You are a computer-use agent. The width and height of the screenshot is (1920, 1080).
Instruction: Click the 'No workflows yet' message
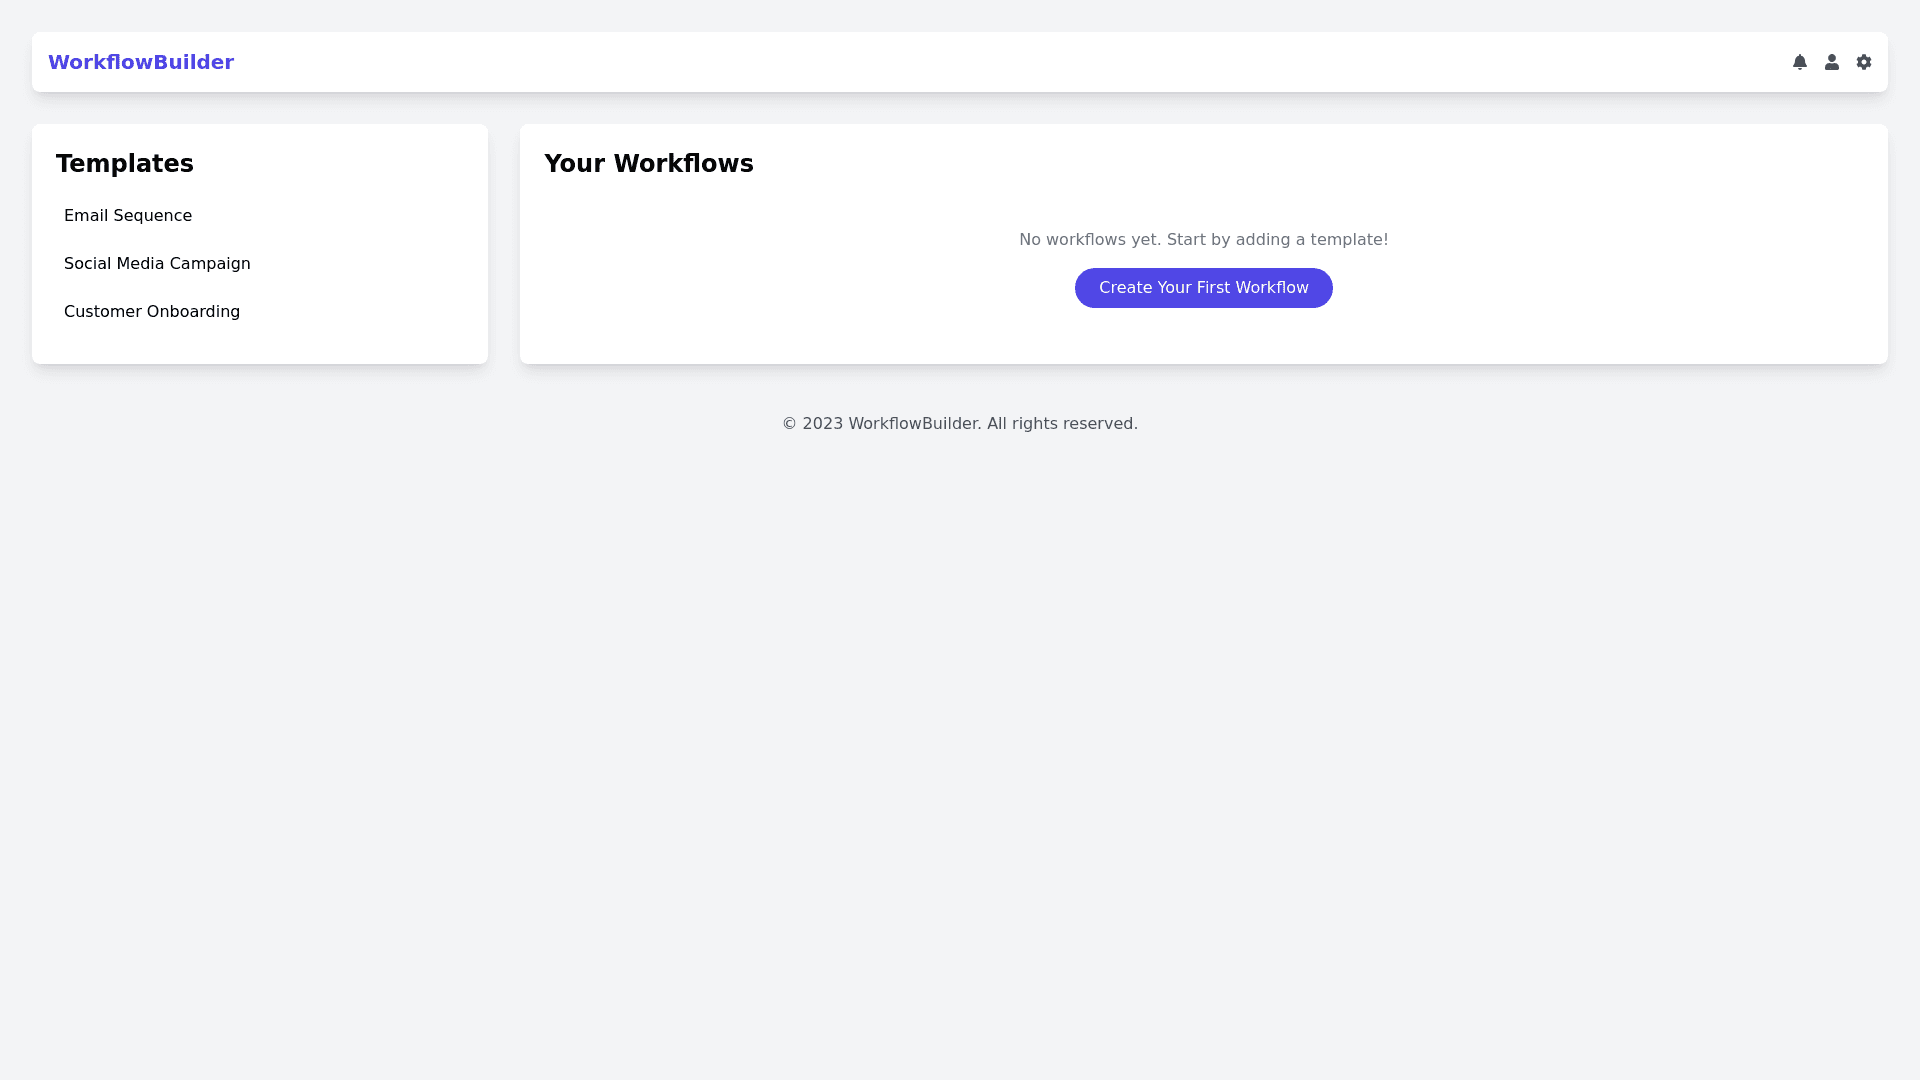[1203, 240]
